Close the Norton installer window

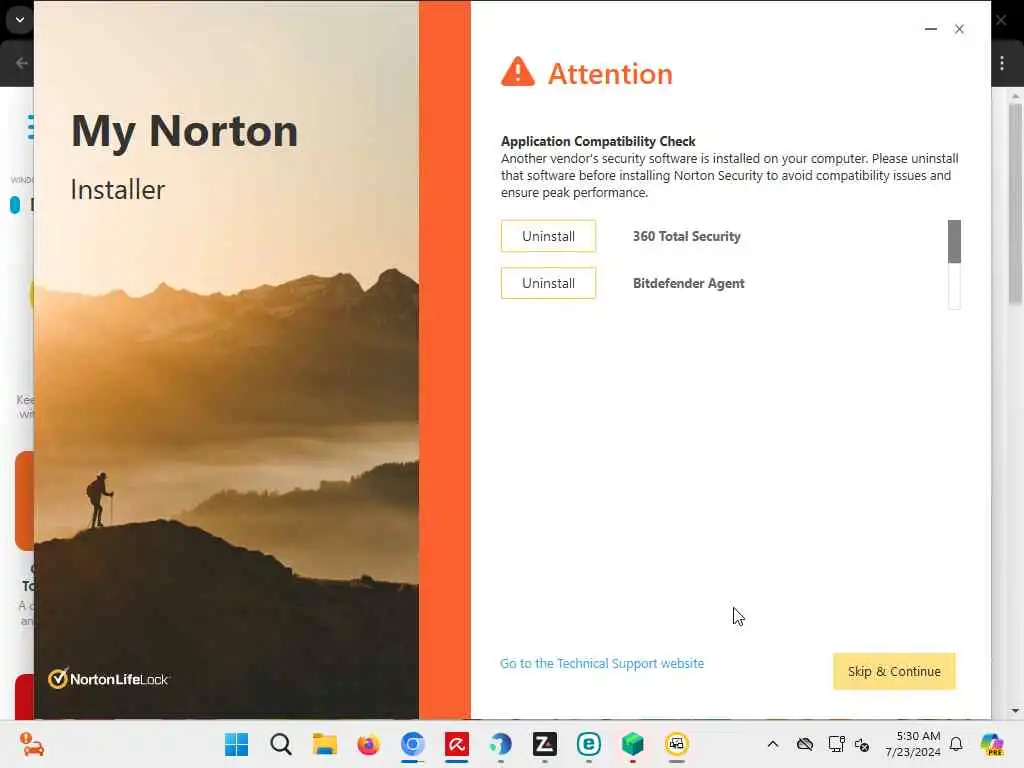coord(959,29)
